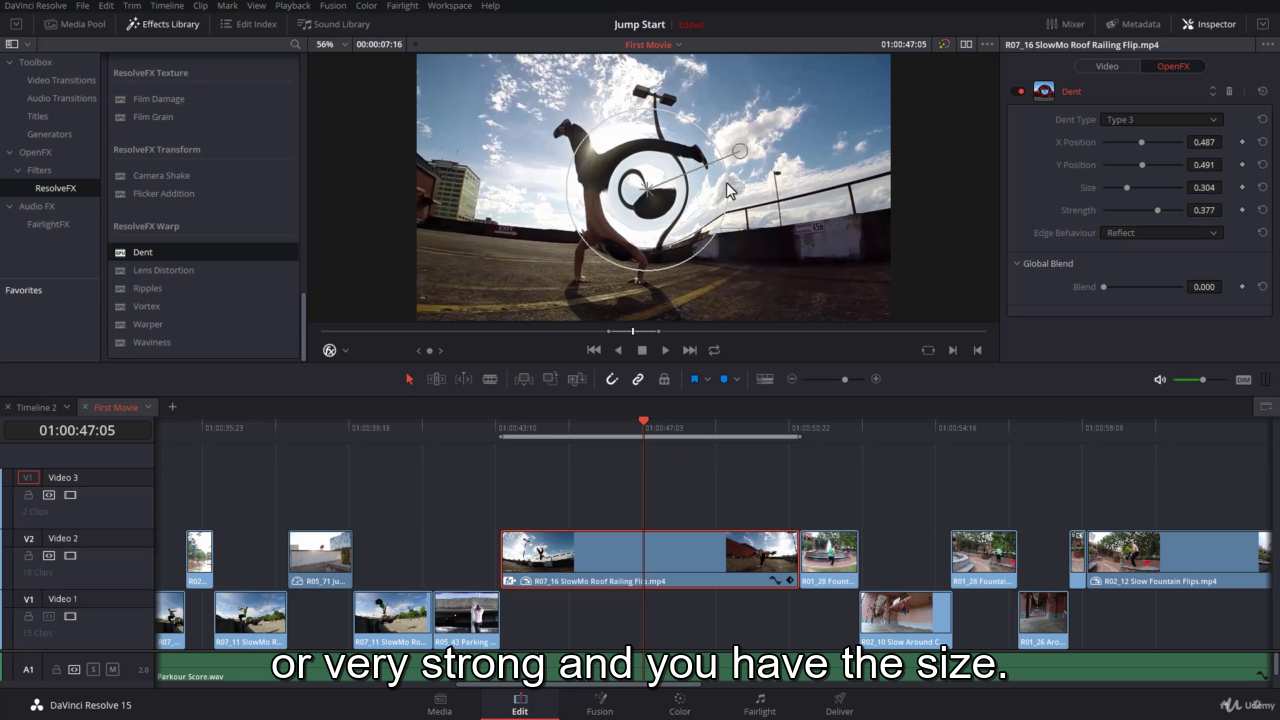Disable the Dent effect red toggle

(x=1021, y=91)
